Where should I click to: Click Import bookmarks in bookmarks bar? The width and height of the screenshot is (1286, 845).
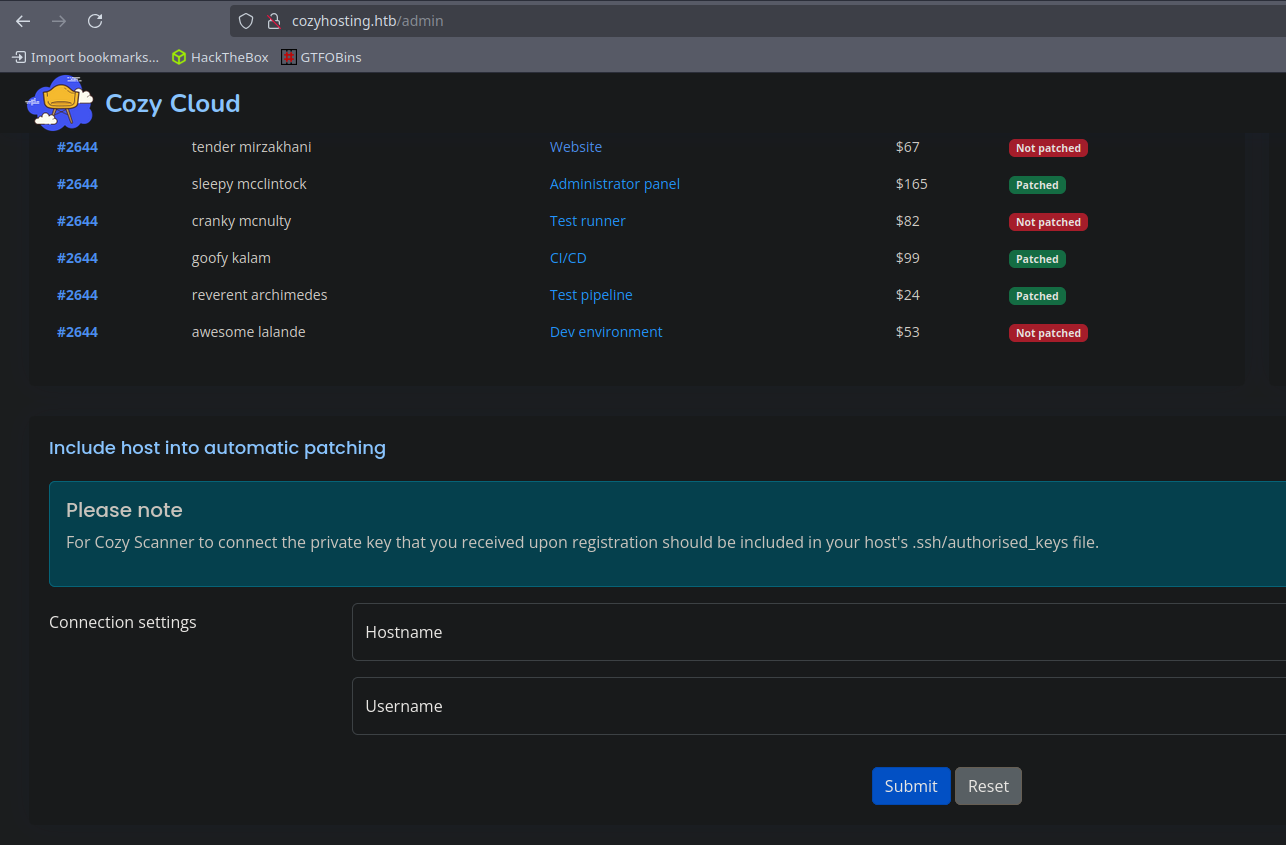85,57
